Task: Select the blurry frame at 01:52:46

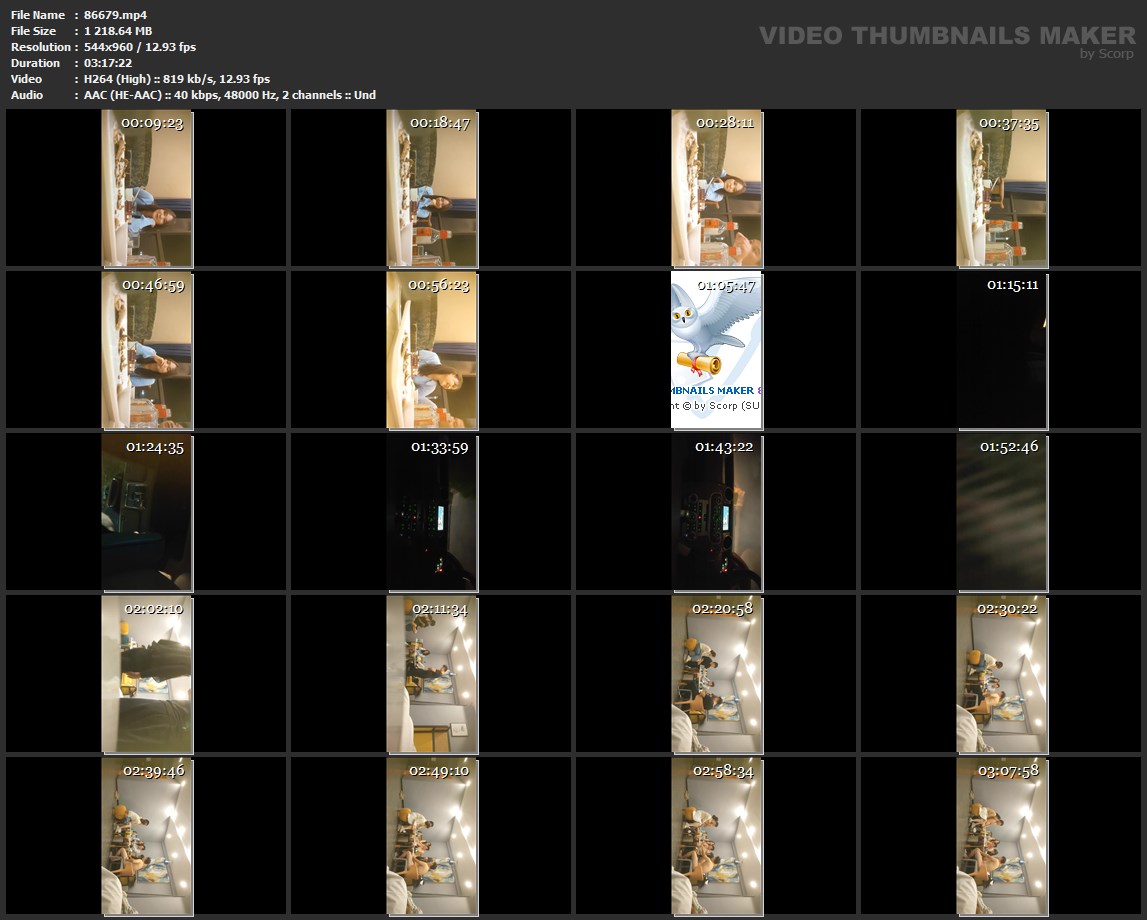Action: [1001, 512]
